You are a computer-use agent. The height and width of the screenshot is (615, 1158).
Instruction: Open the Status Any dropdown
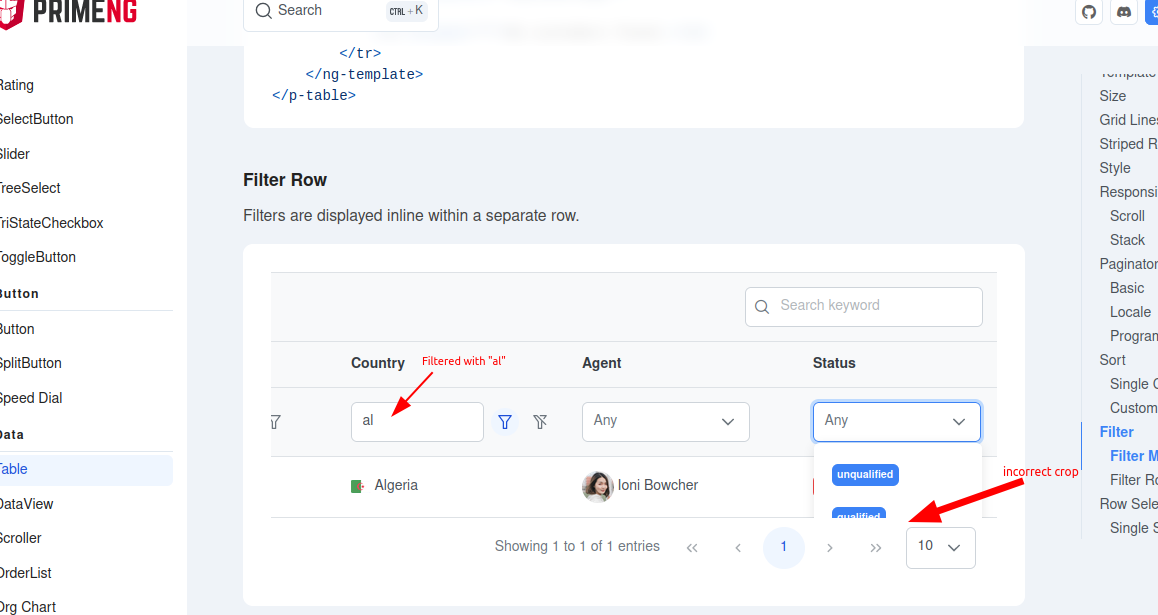click(x=896, y=421)
